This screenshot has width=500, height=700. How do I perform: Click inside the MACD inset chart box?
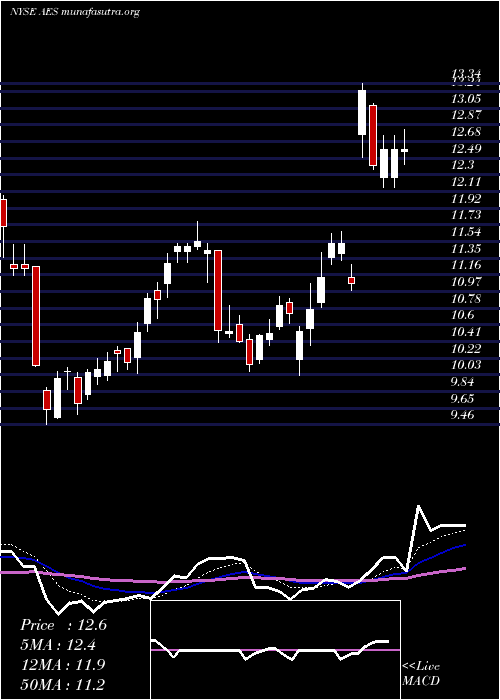point(275,650)
